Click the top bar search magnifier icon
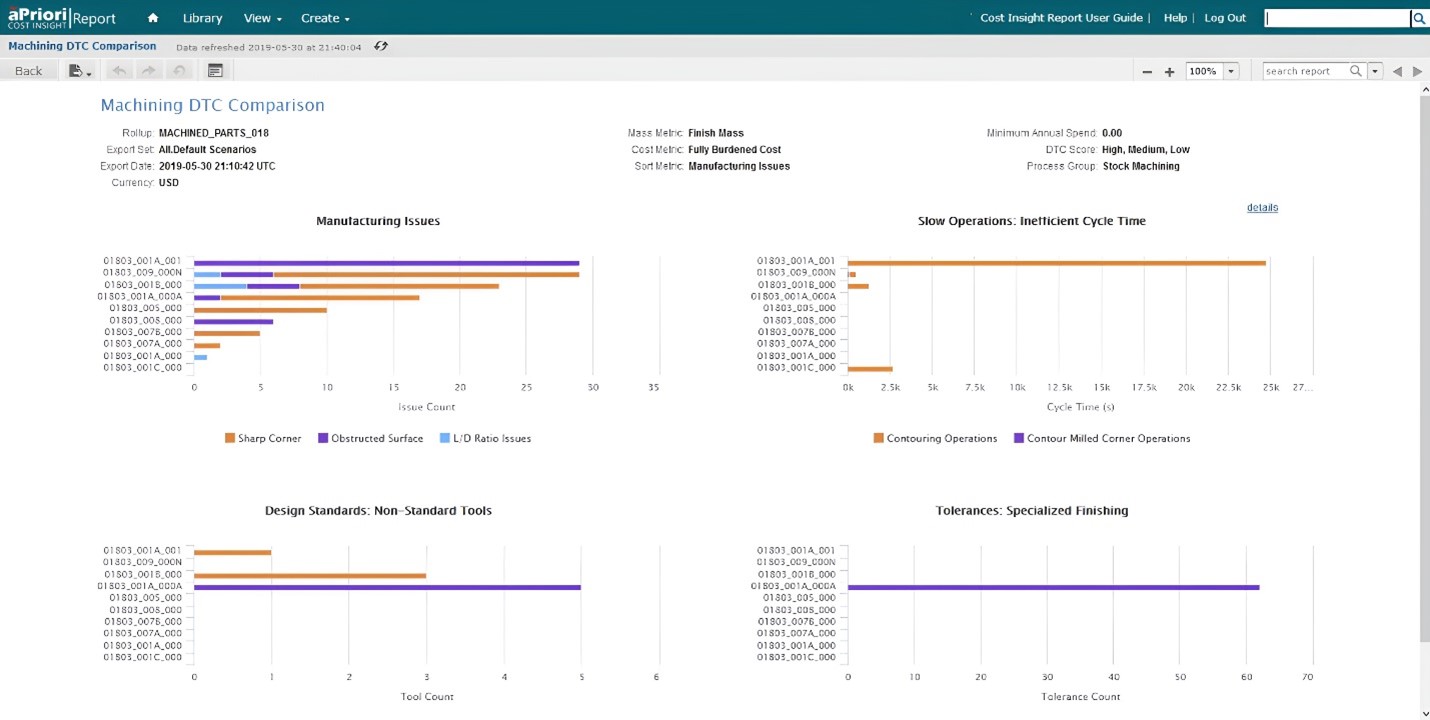 (1418, 18)
